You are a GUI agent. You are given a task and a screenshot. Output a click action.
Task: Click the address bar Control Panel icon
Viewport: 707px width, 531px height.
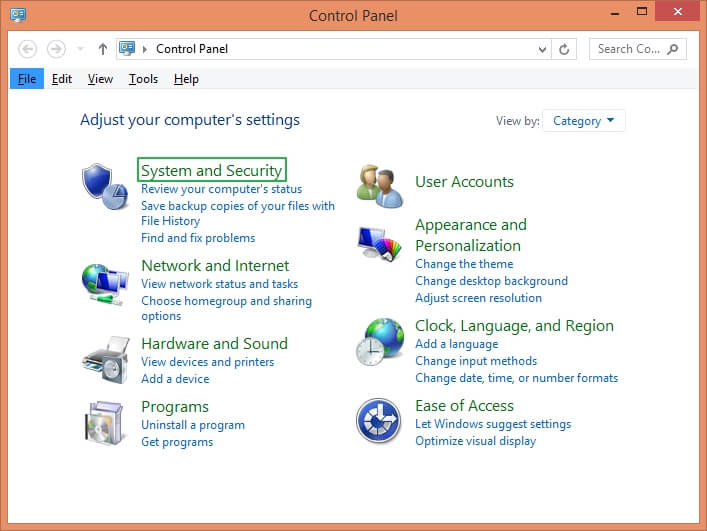tap(127, 48)
